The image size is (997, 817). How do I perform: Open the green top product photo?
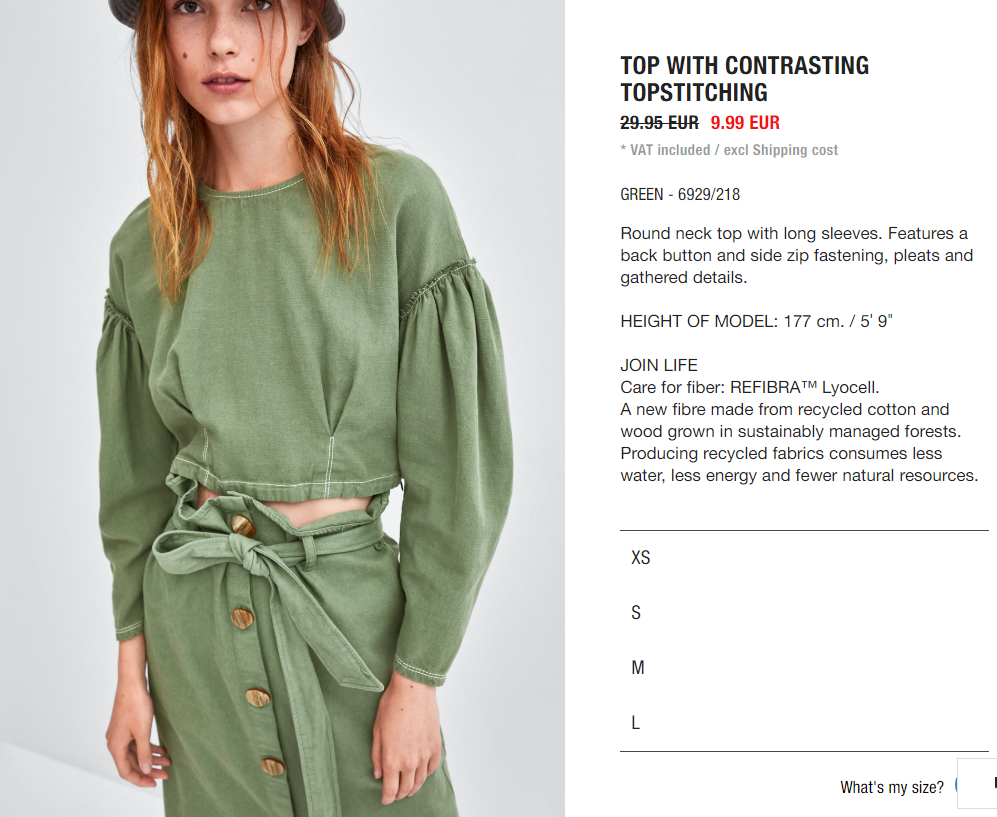pos(282,408)
